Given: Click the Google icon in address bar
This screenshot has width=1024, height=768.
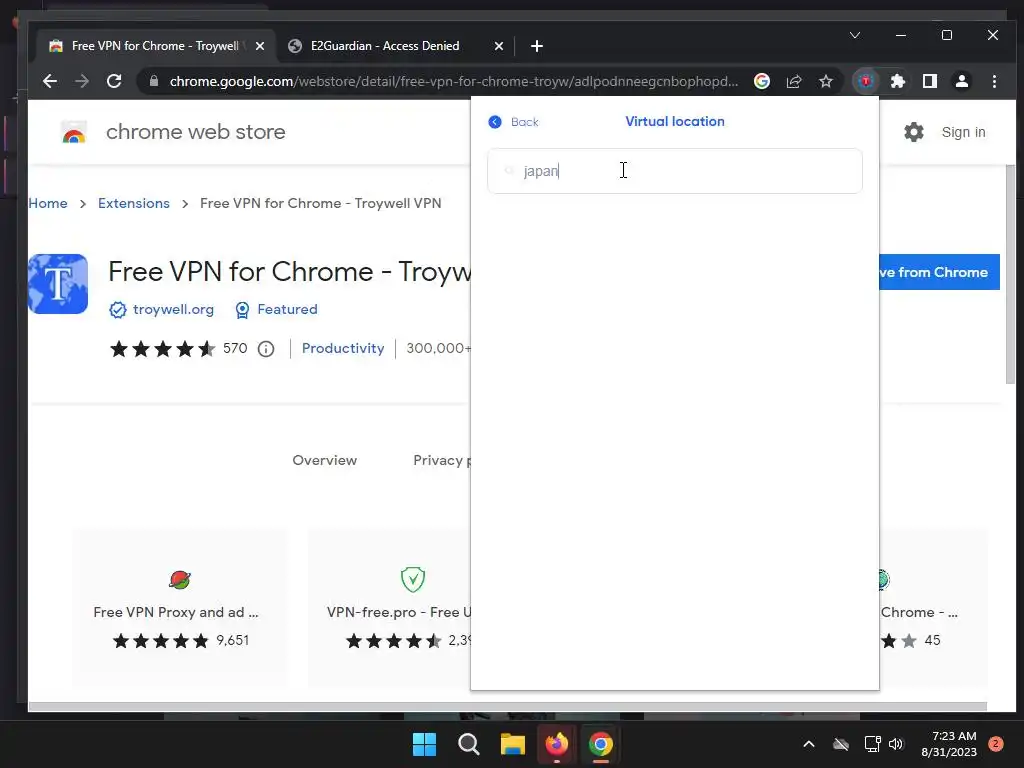Looking at the screenshot, I should [761, 81].
